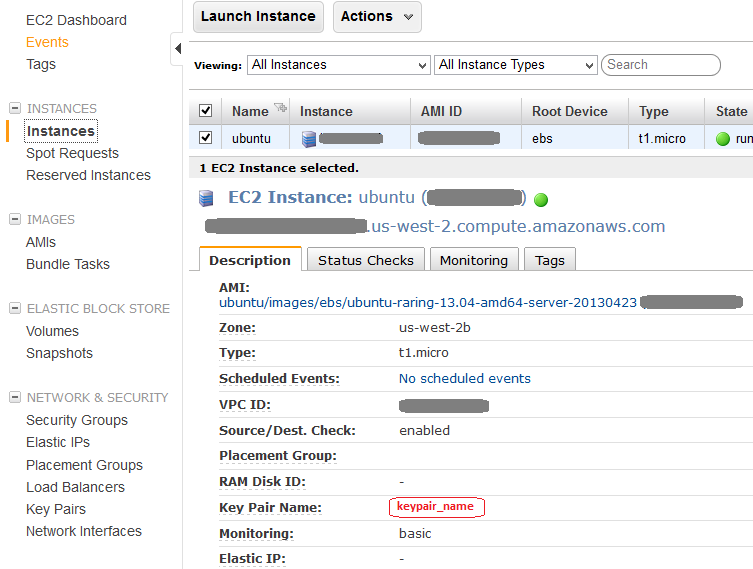Open the All Instance Types dropdown
The image size is (753, 569).
click(x=516, y=65)
